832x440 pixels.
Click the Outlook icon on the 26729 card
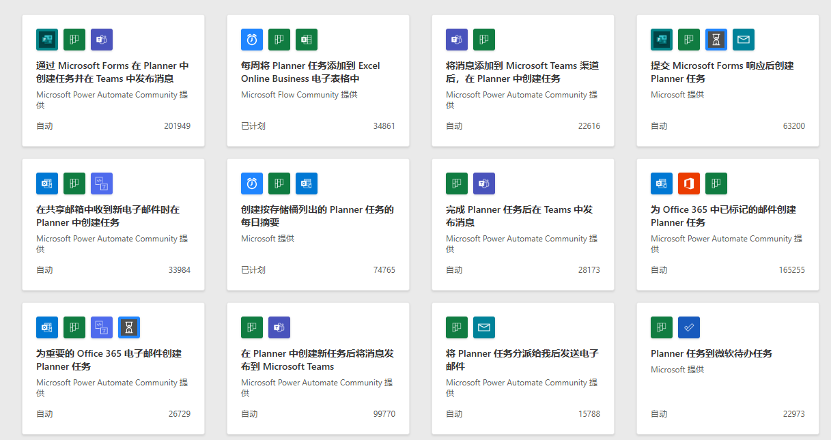pyautogui.click(x=47, y=327)
